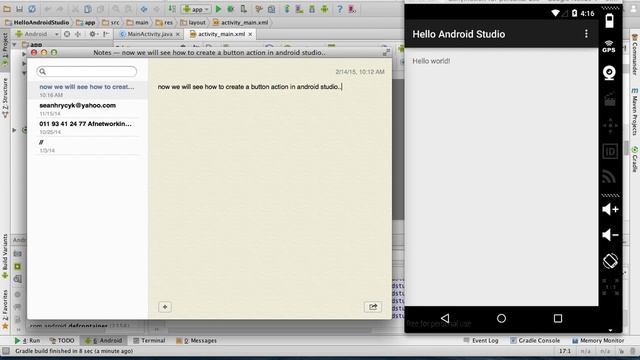The height and width of the screenshot is (360, 640).
Task: Open the Maven Projects side tab
Action: 635,112
